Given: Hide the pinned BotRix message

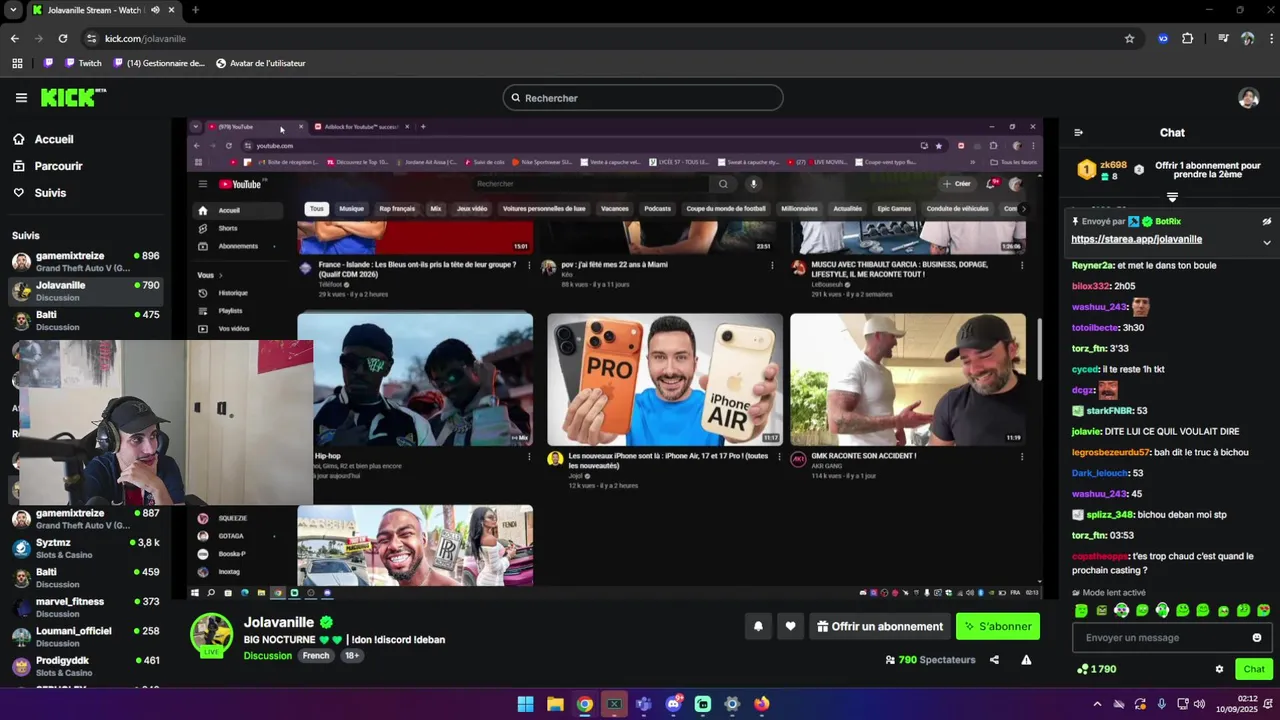Looking at the screenshot, I should tap(1266, 221).
